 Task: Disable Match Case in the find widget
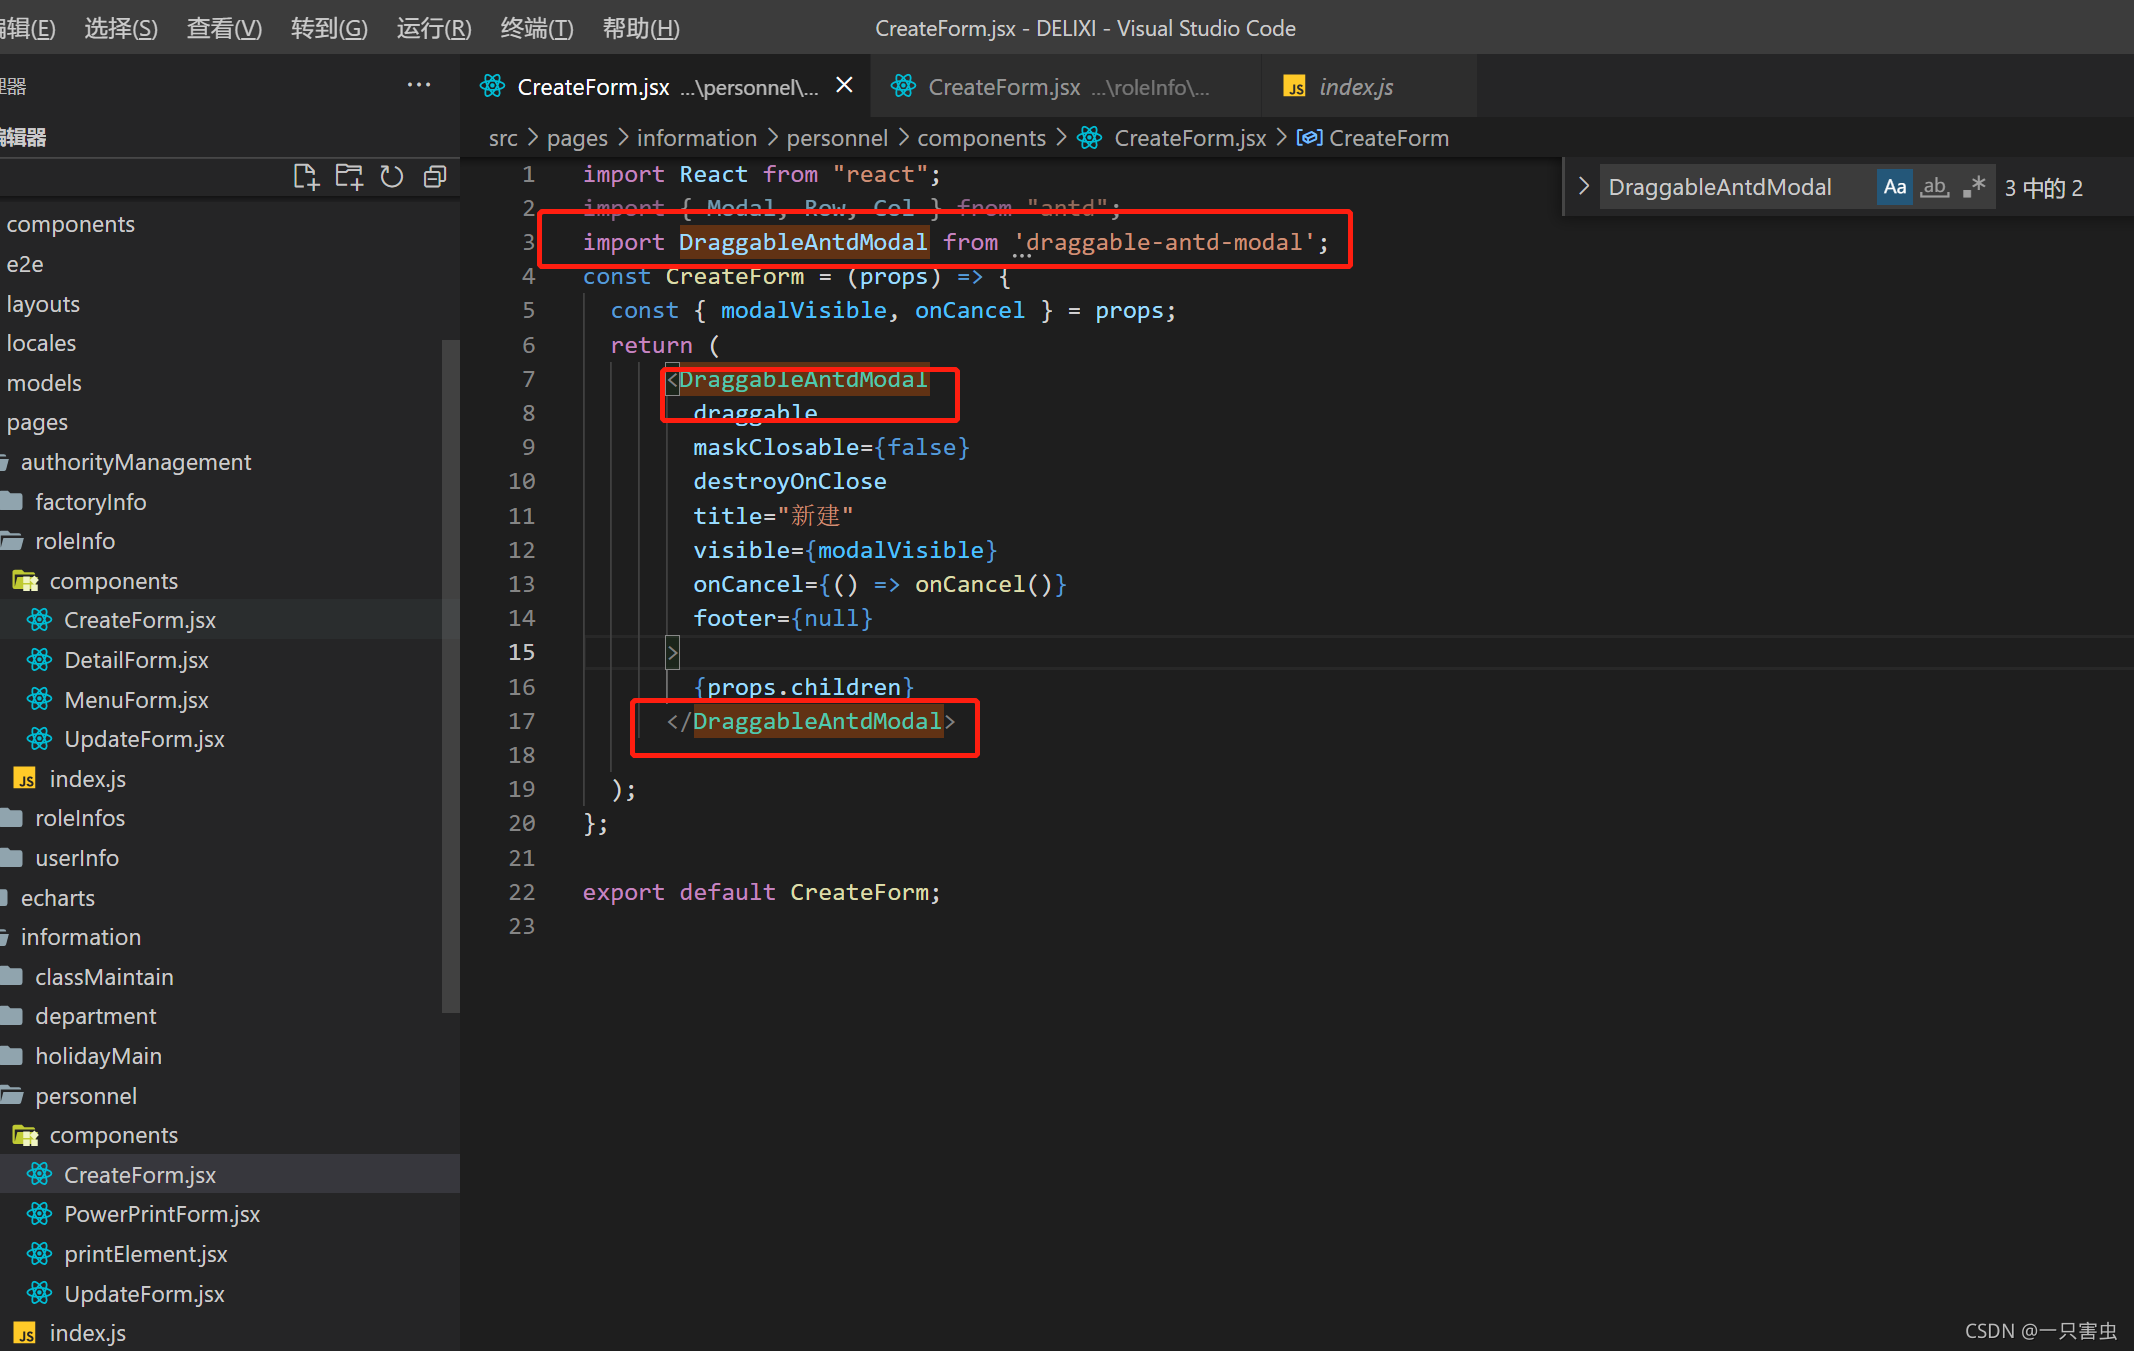pos(1895,186)
